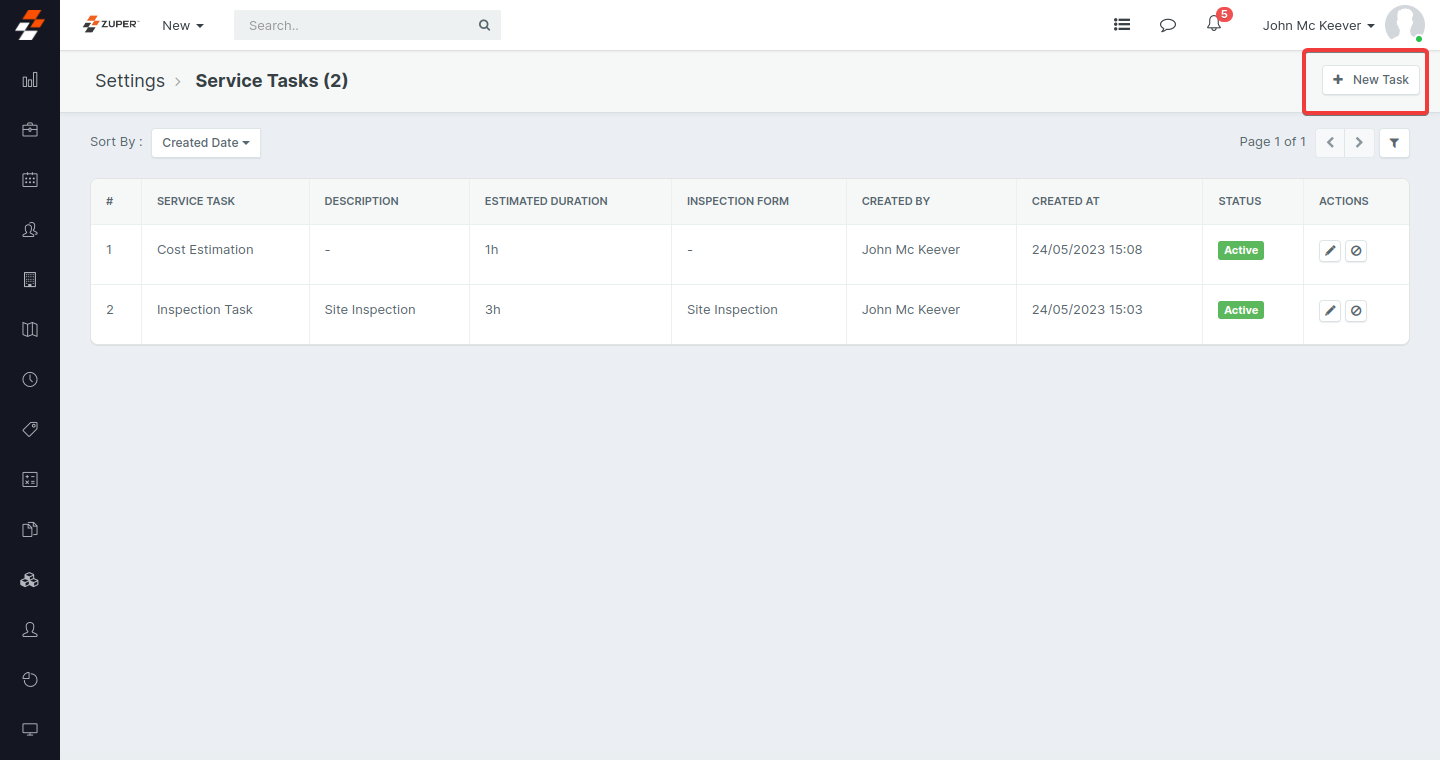Deactivate the Inspection Task via block icon
This screenshot has width=1440, height=760.
(x=1355, y=311)
